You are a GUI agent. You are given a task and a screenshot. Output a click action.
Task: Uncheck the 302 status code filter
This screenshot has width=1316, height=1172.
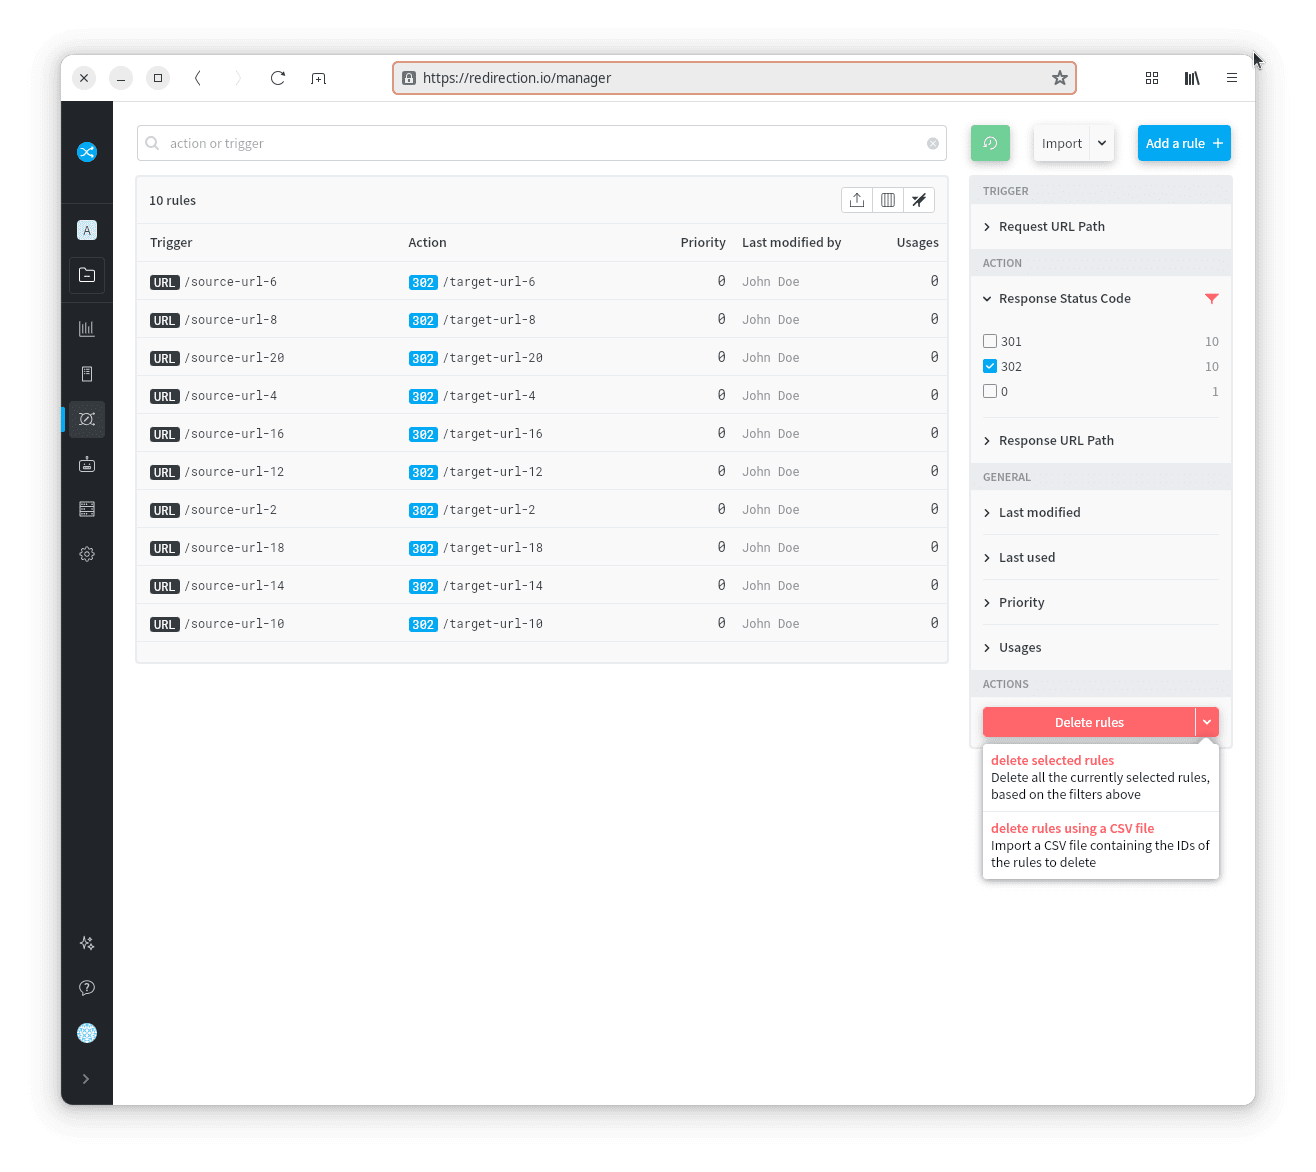tap(990, 366)
